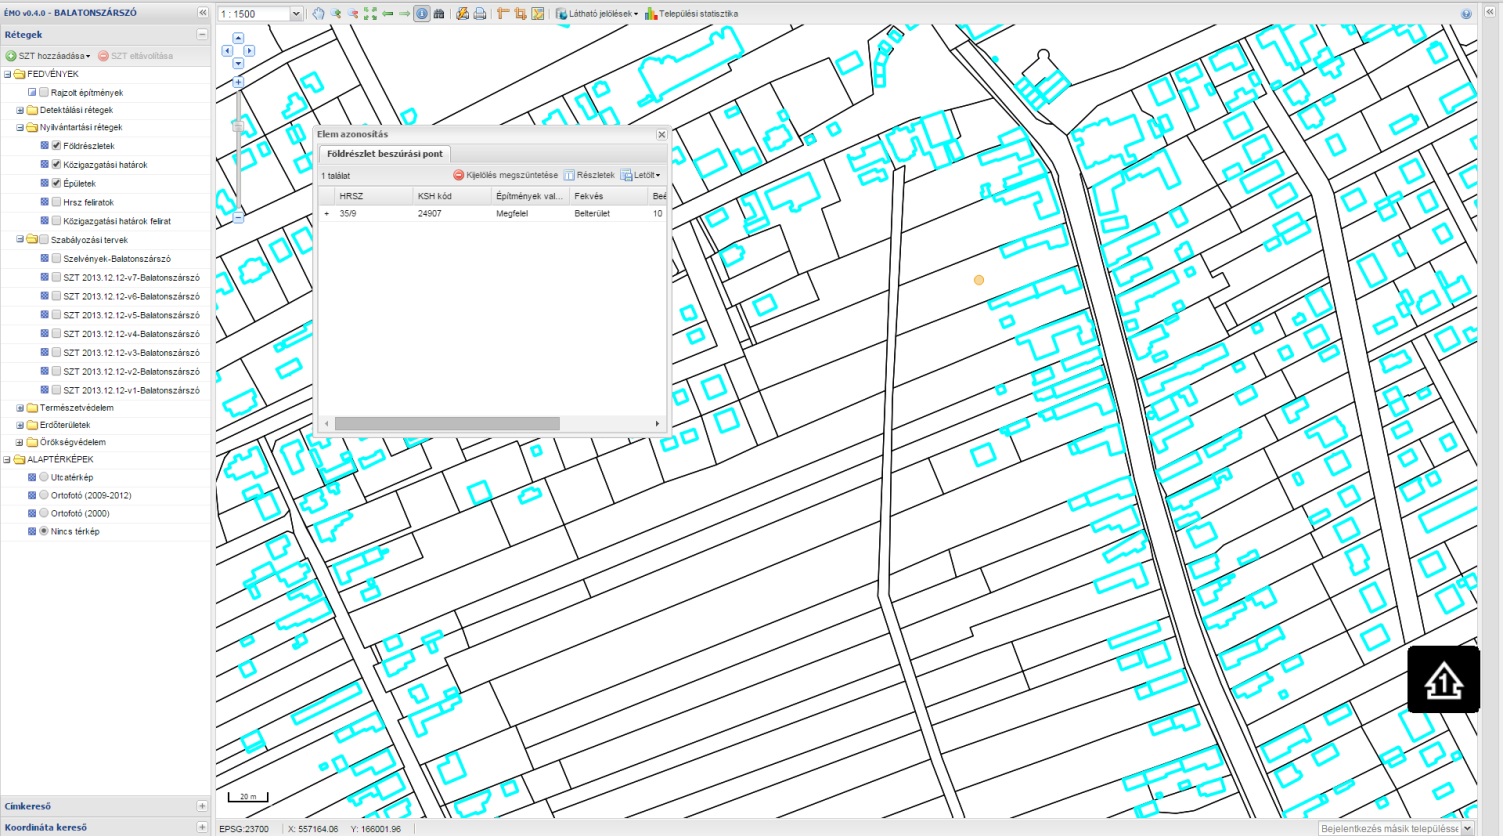Collapse the FEDVÉNYEK tree node
The image size is (1503, 836).
8,74
